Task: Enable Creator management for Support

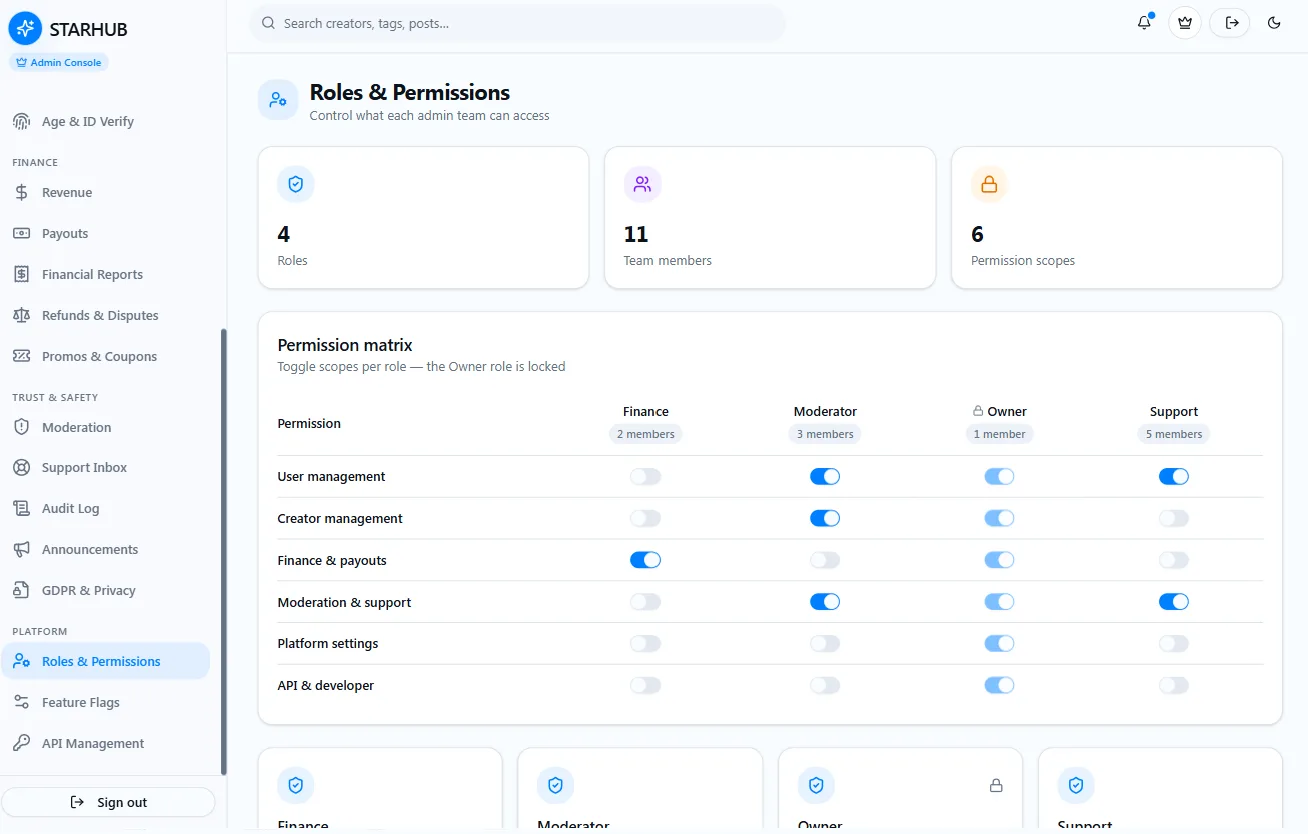Action: (x=1174, y=518)
